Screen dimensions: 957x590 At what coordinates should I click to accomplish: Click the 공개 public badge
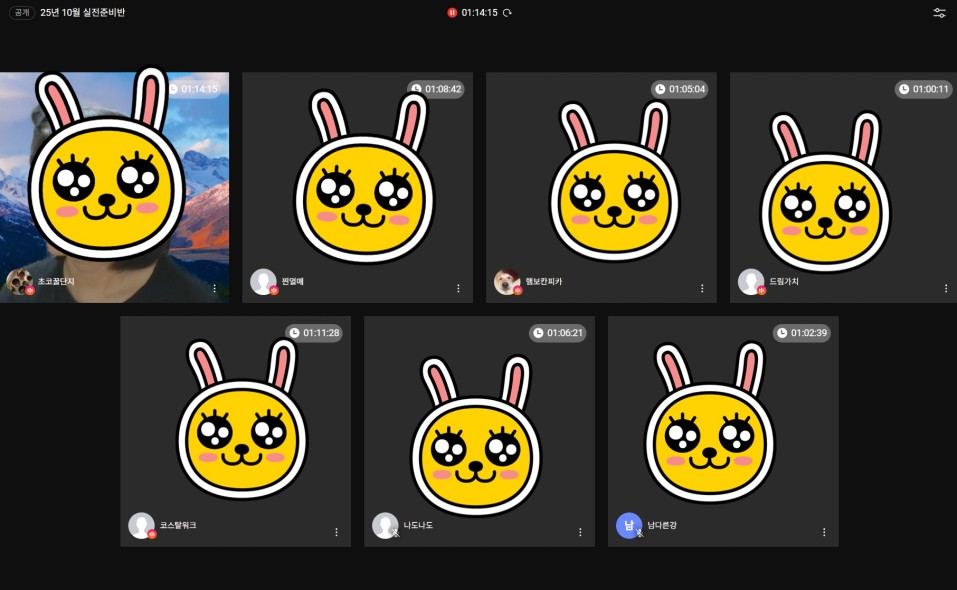21,13
